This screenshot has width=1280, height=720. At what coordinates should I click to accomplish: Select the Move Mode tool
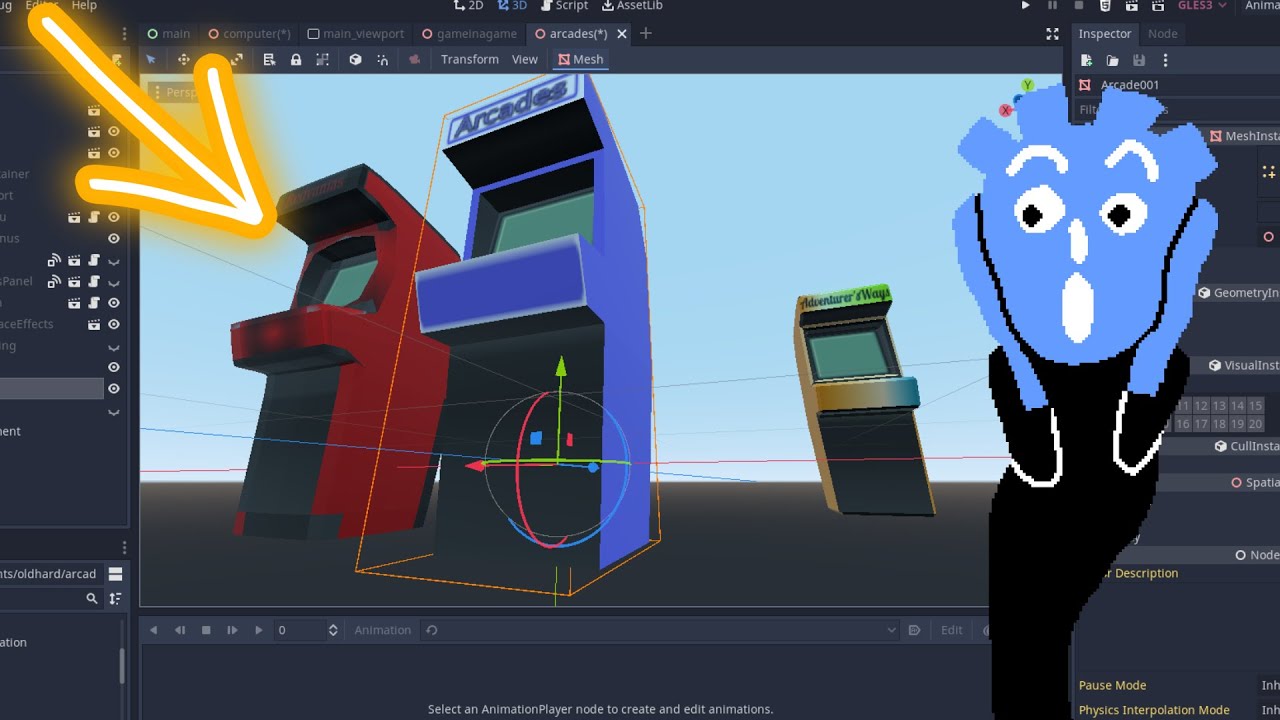click(x=184, y=60)
